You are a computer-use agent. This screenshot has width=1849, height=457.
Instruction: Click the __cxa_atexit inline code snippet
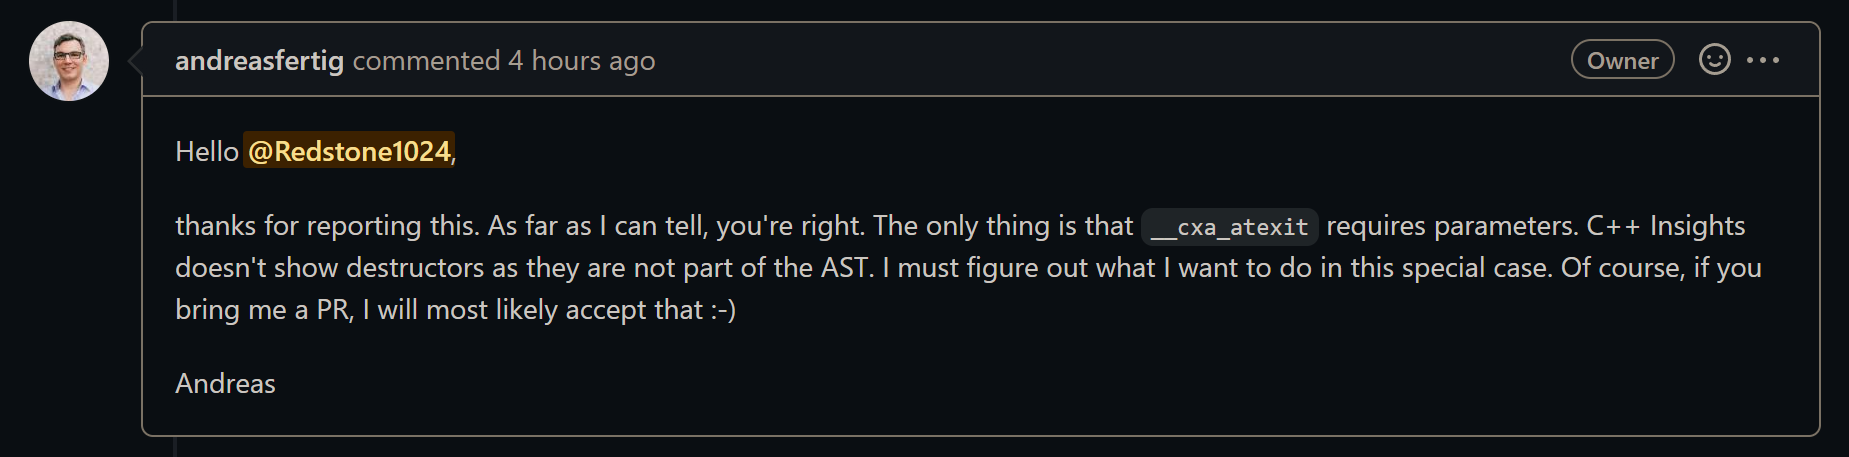coord(1229,227)
